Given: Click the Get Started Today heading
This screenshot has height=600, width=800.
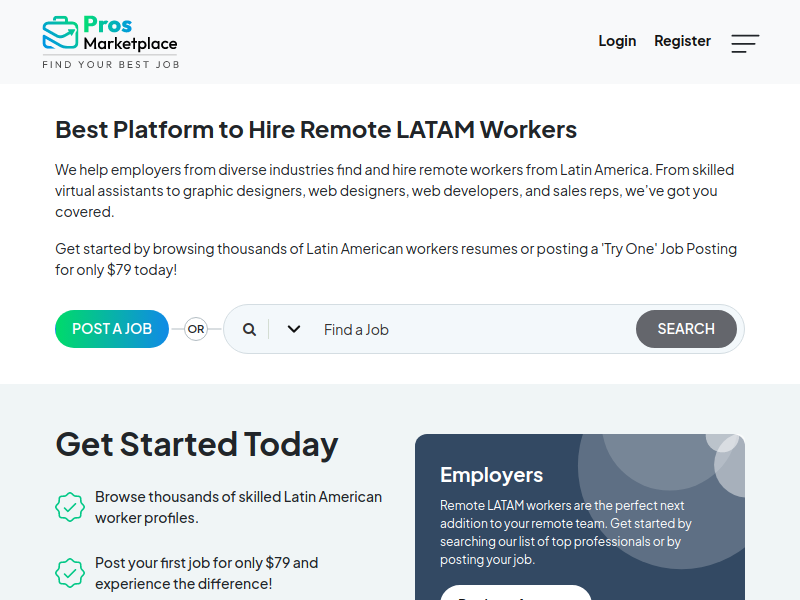Looking at the screenshot, I should point(197,444).
